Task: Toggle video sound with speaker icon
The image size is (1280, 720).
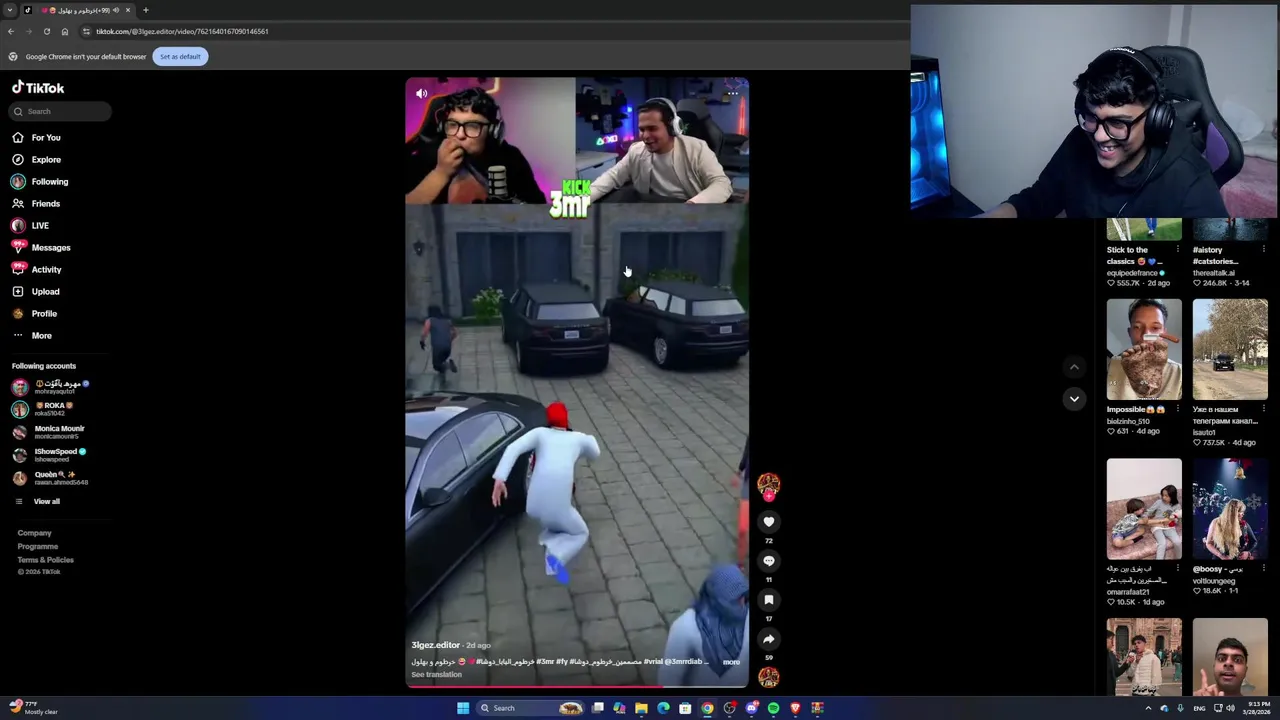Action: tap(421, 94)
